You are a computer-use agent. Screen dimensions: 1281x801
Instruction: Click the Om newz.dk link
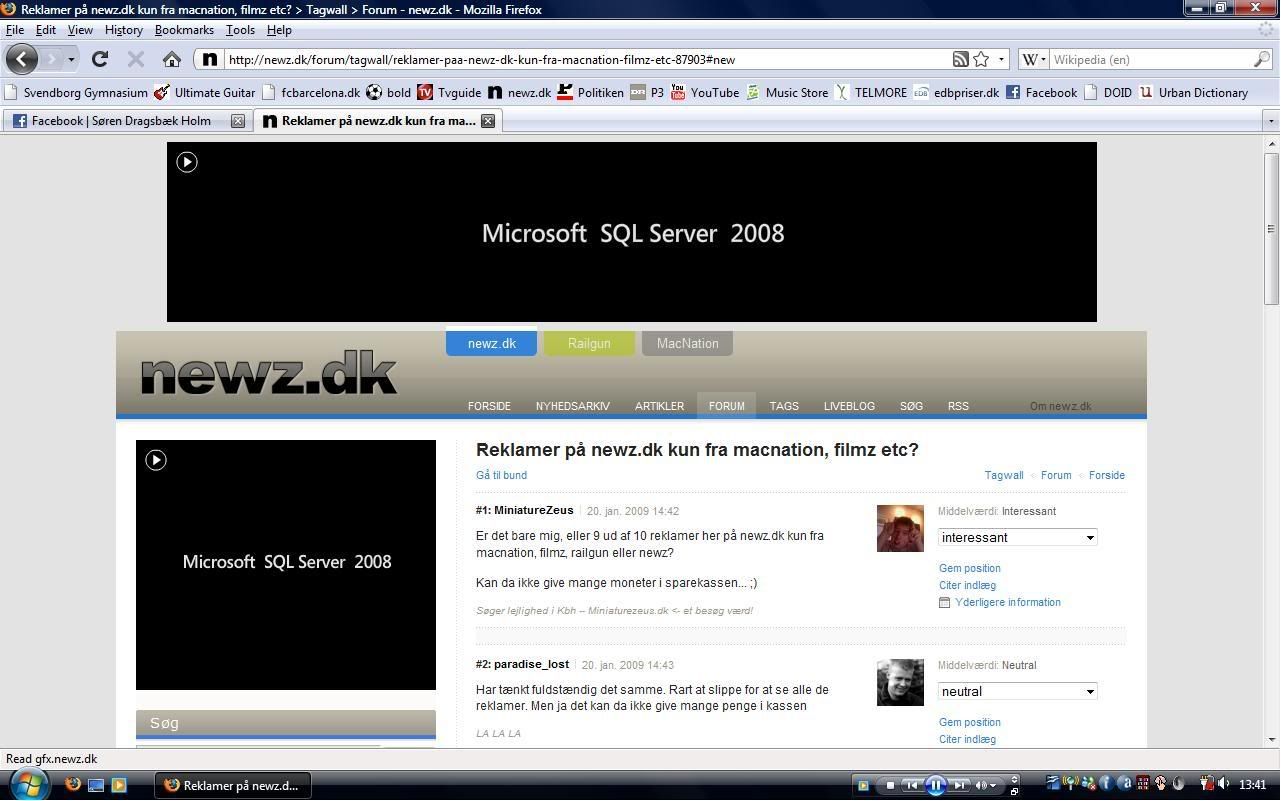pyautogui.click(x=1060, y=406)
